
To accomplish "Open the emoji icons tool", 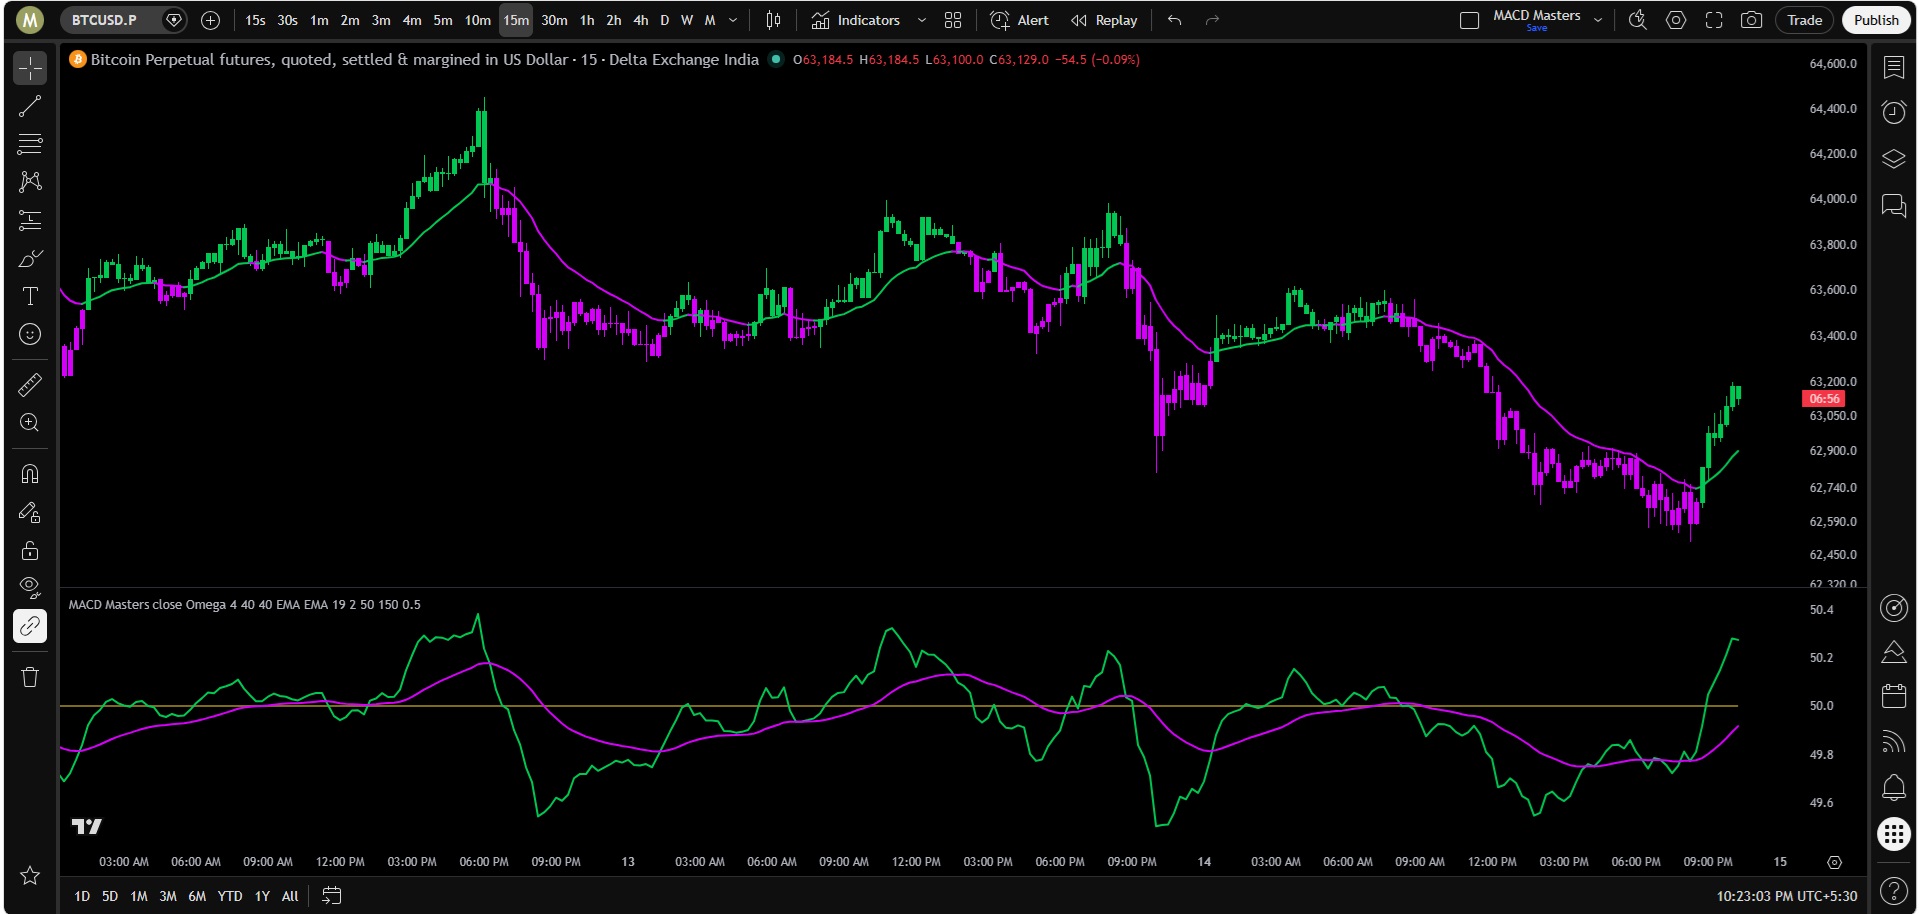I will (30, 334).
